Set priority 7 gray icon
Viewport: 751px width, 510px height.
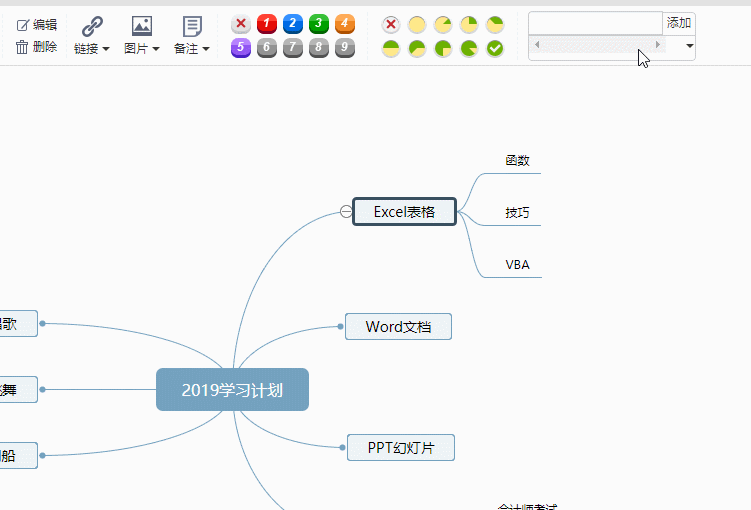293,48
